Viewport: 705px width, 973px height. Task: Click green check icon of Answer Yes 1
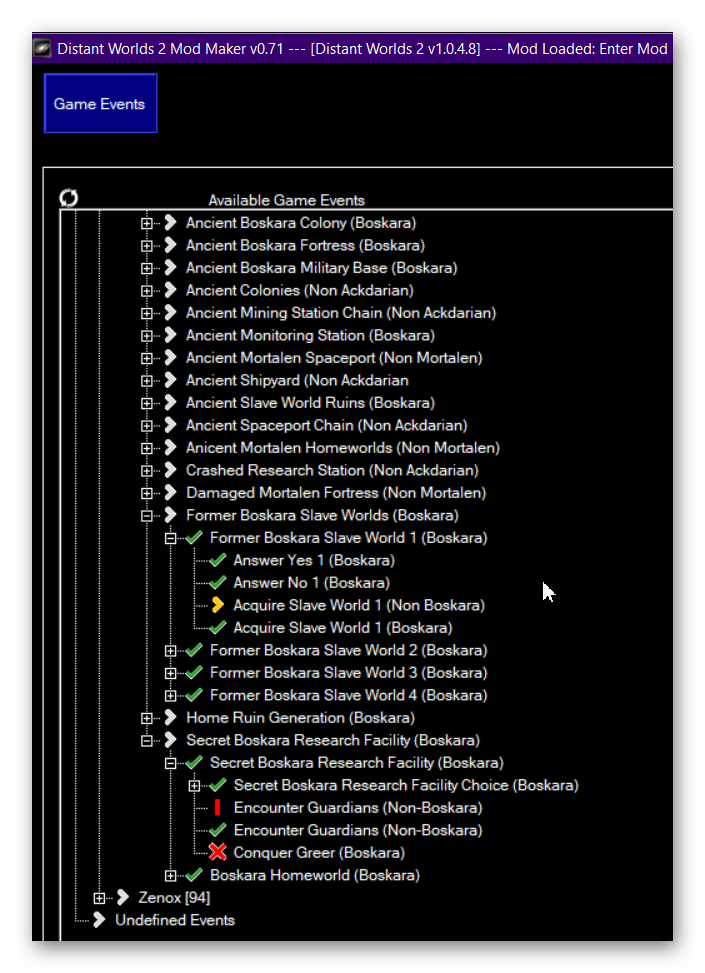(x=217, y=560)
